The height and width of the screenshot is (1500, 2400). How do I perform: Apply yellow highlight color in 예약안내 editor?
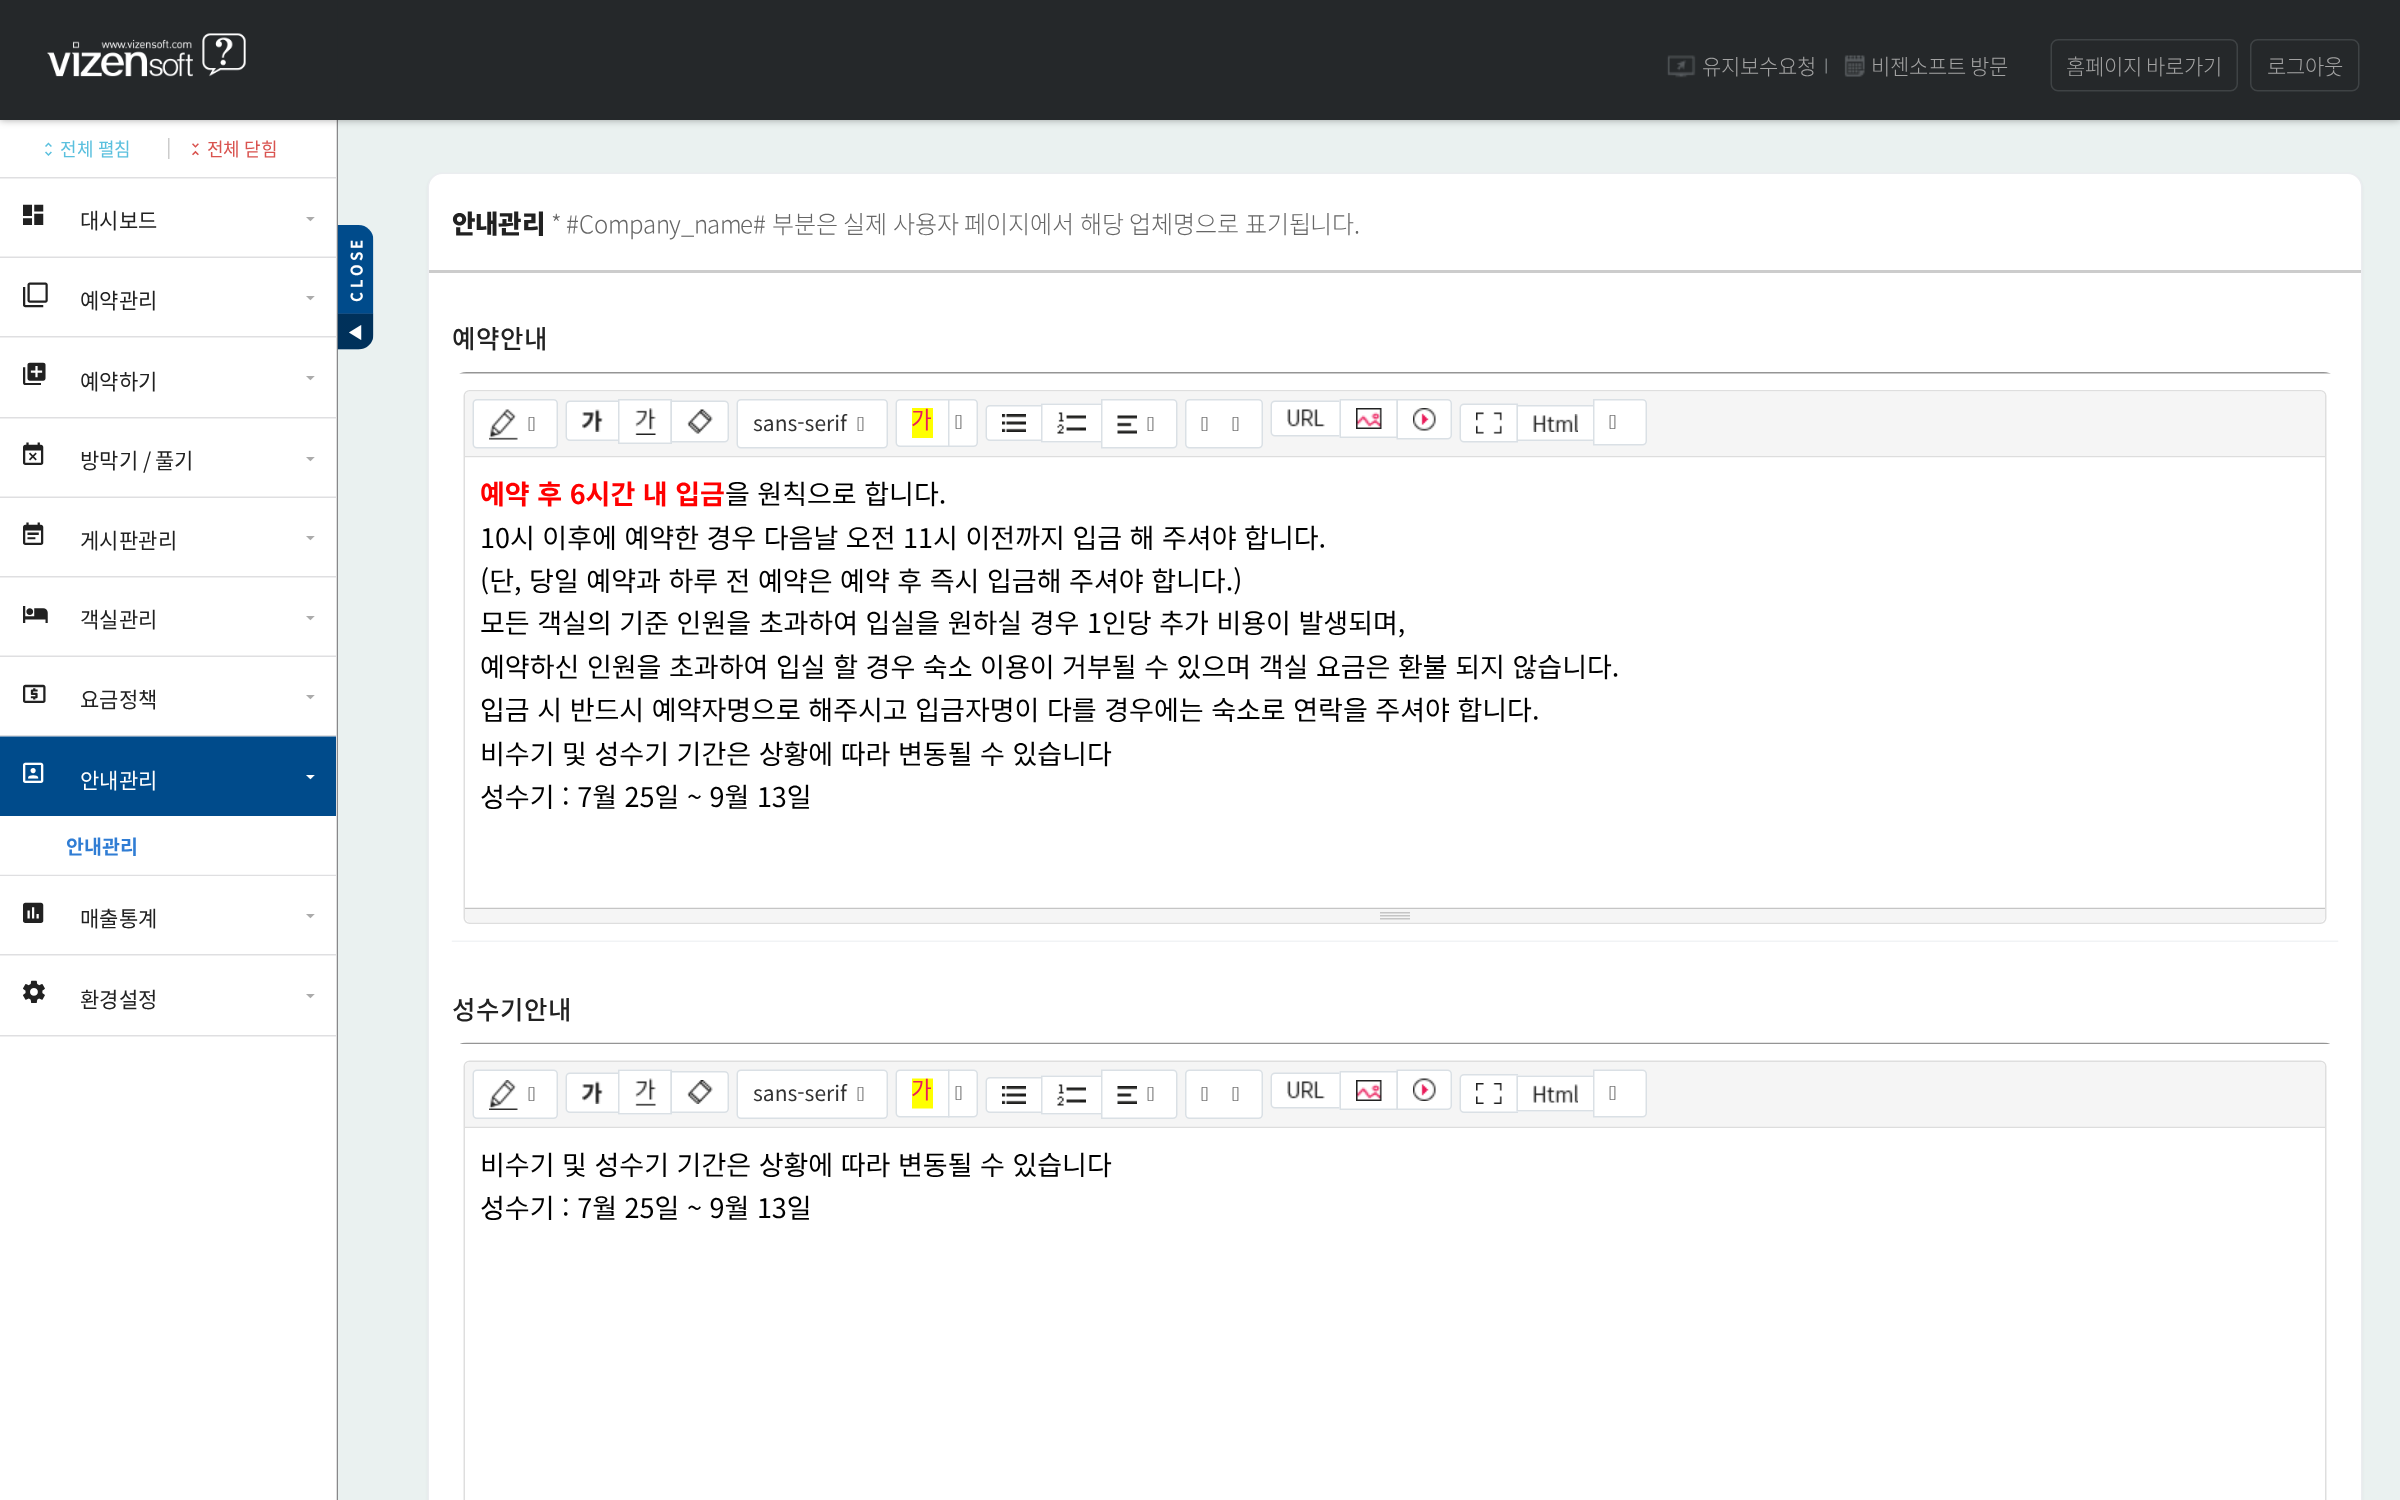point(922,422)
